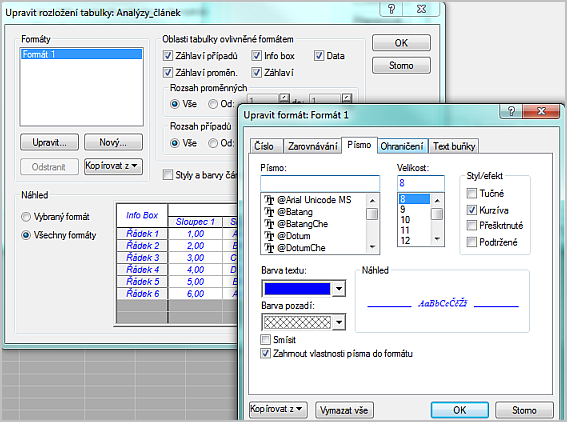This screenshot has height=422, width=567.
Task: Open the Kopírovat z dropdown at dialog bottom
Action: point(278,409)
